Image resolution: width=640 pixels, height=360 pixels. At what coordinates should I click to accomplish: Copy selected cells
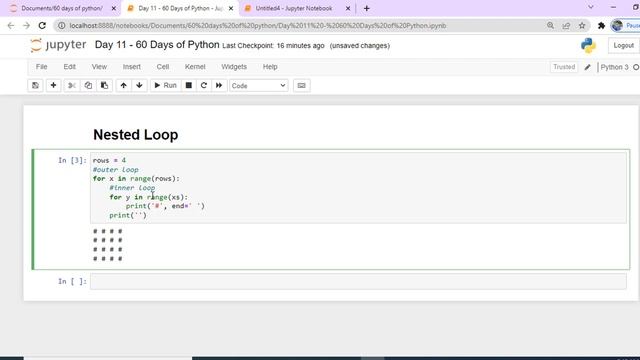(x=88, y=85)
